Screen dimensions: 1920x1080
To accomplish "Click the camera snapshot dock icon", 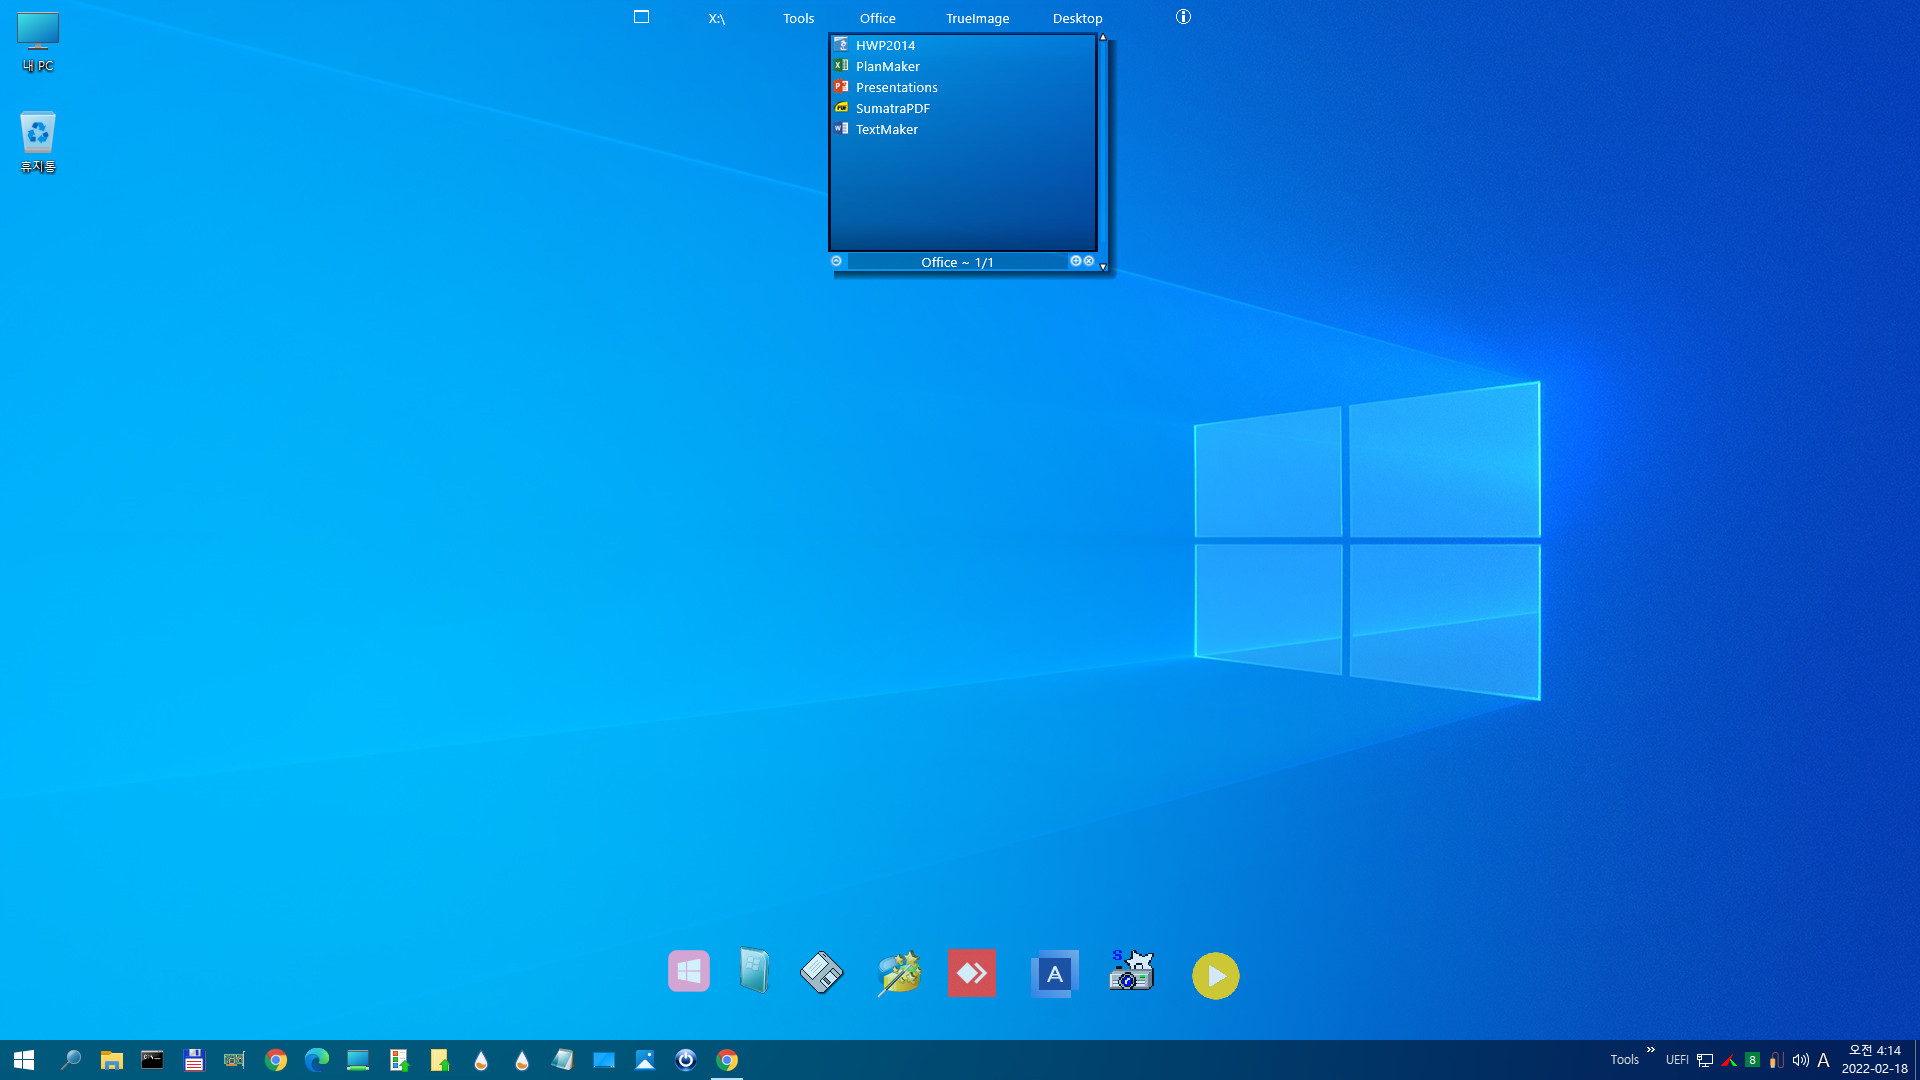I will click(x=1131, y=971).
